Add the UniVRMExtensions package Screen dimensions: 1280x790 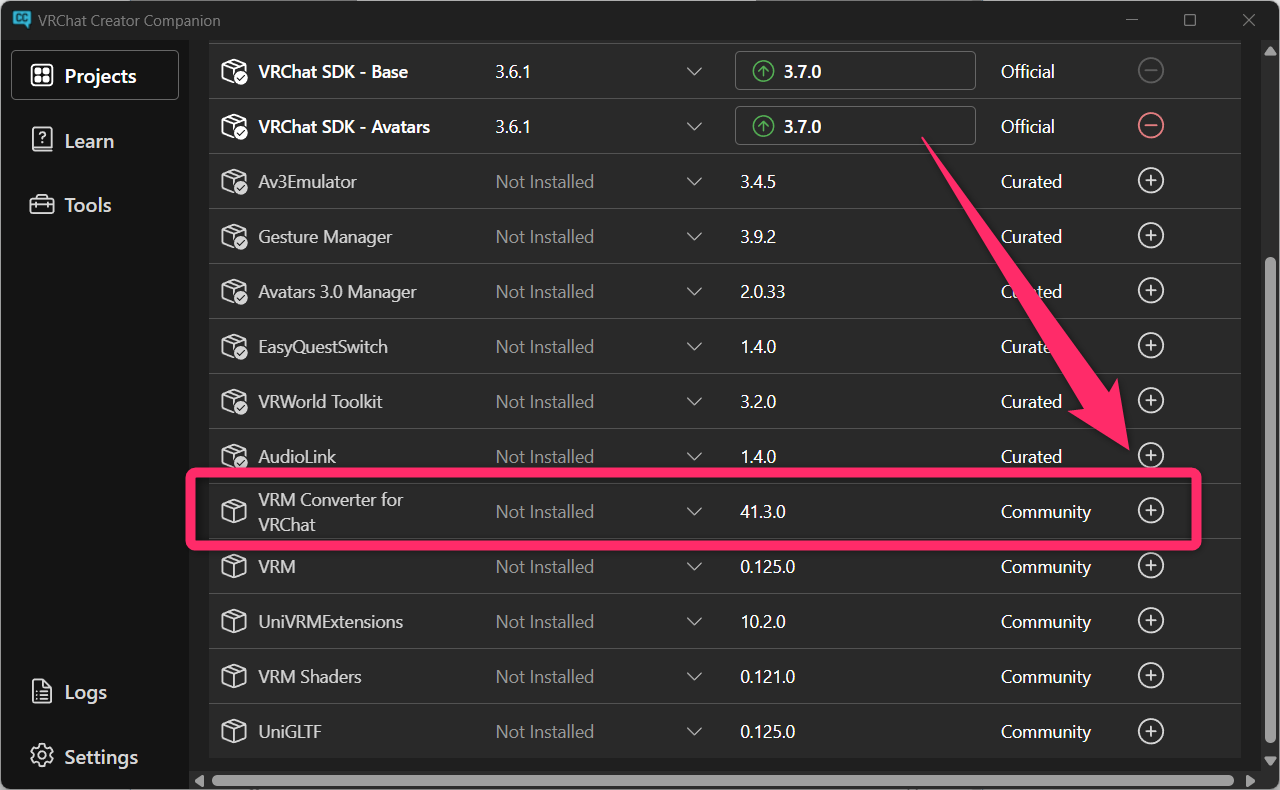[x=1151, y=621]
